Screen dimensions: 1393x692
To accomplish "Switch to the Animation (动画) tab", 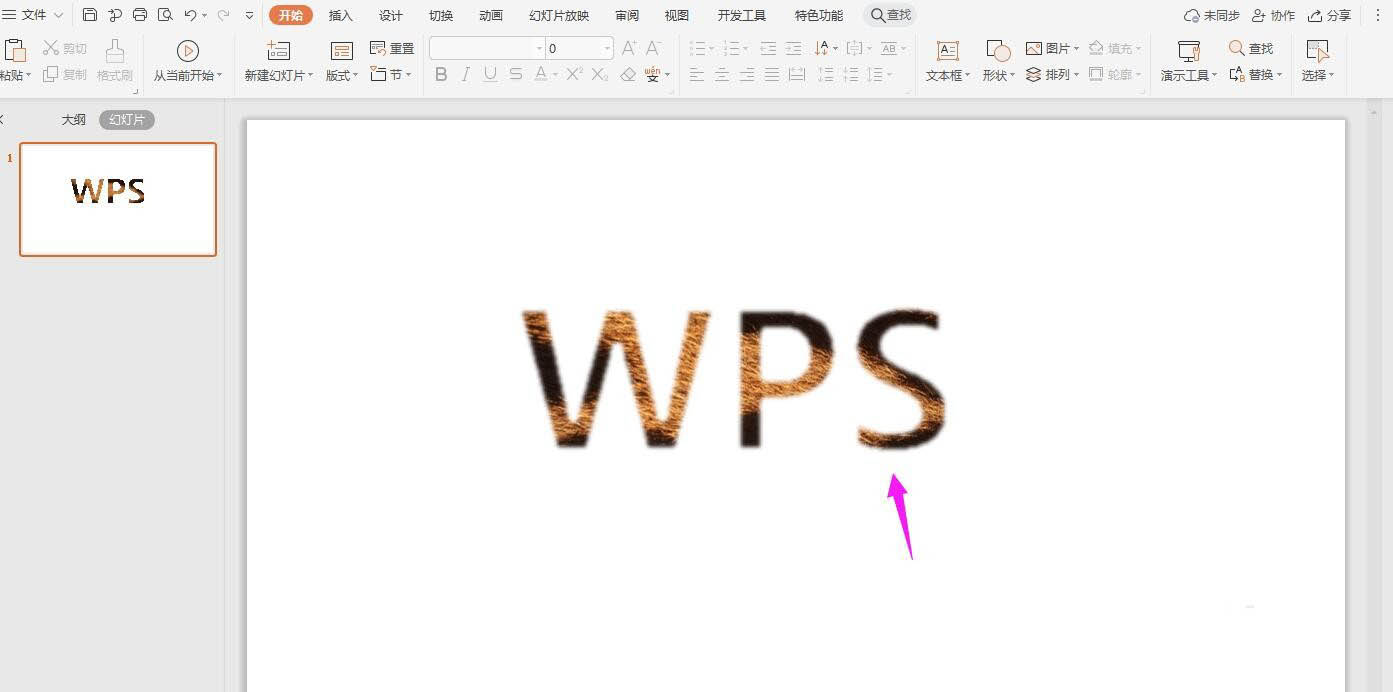I will pos(491,16).
